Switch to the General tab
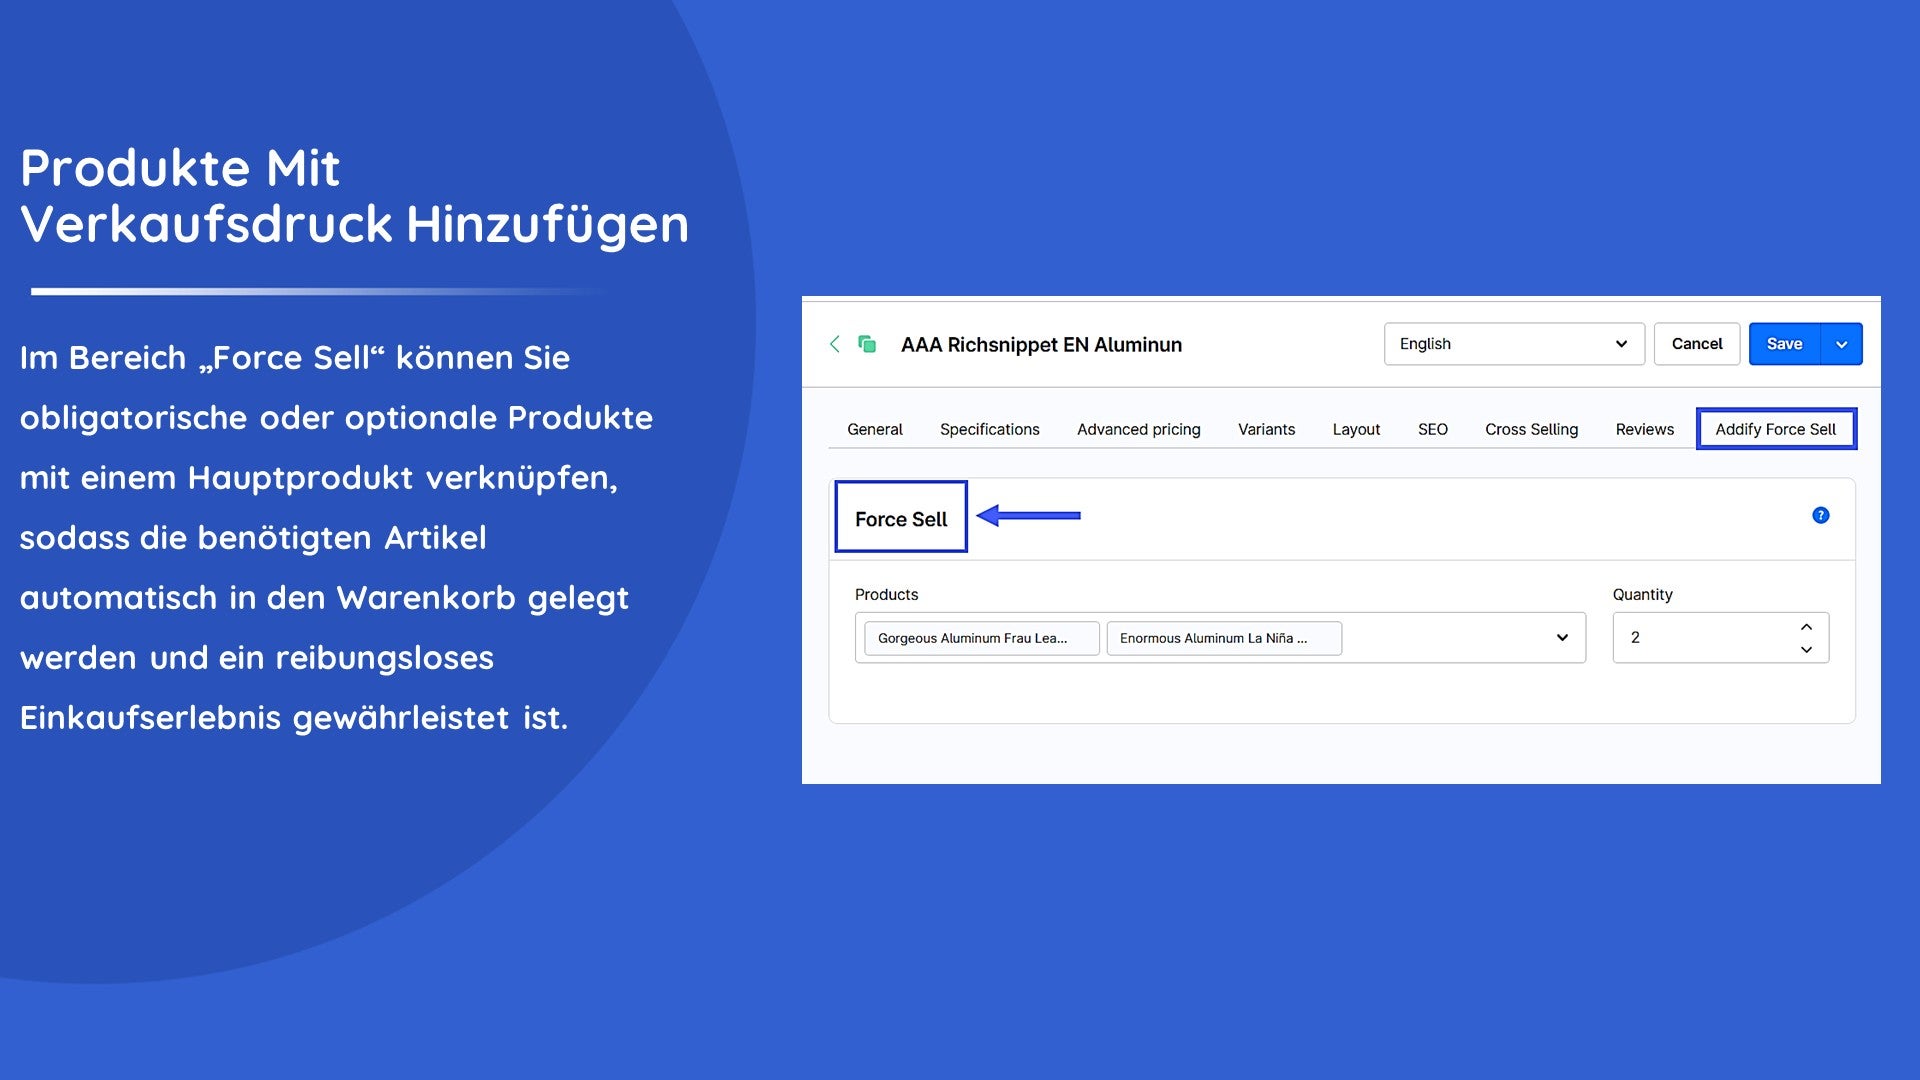Viewport: 1920px width, 1080px height. (x=874, y=429)
